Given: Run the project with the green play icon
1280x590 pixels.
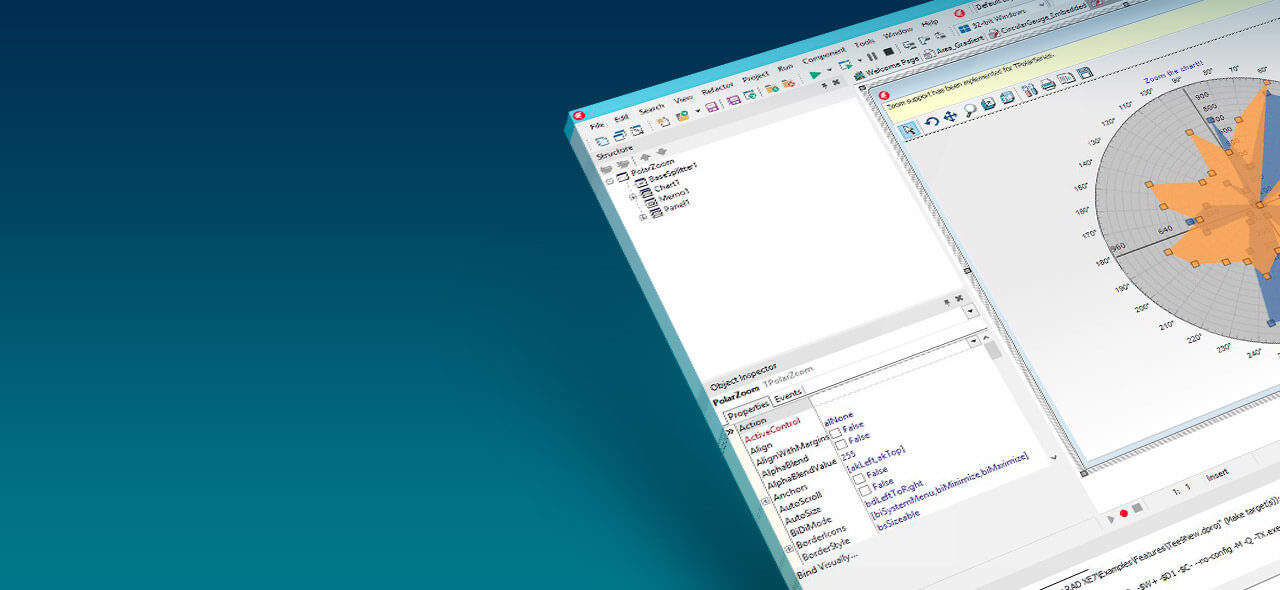Looking at the screenshot, I should point(815,75).
